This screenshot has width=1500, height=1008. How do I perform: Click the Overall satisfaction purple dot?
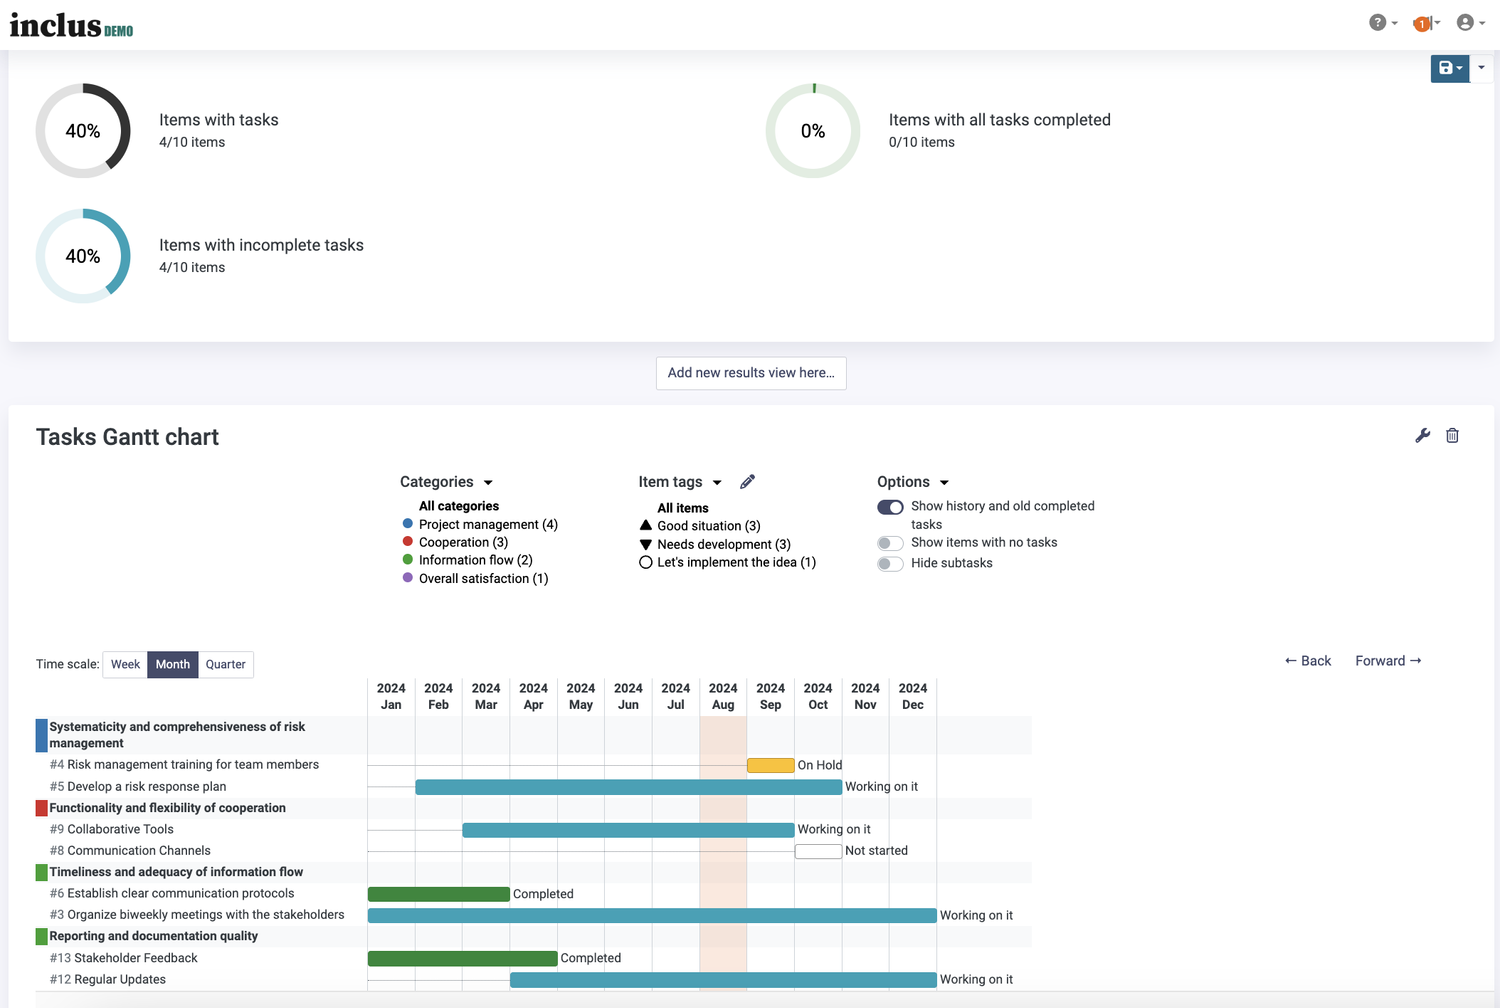tap(408, 578)
